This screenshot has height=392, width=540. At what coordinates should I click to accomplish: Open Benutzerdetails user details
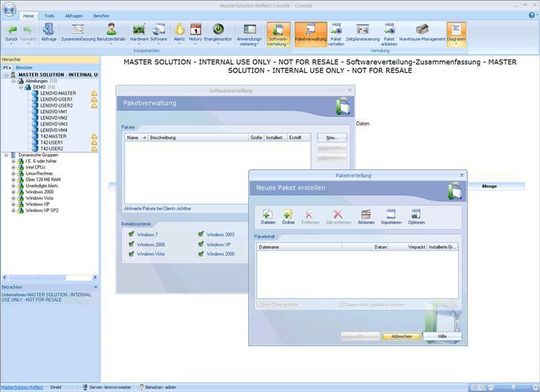tap(111, 33)
